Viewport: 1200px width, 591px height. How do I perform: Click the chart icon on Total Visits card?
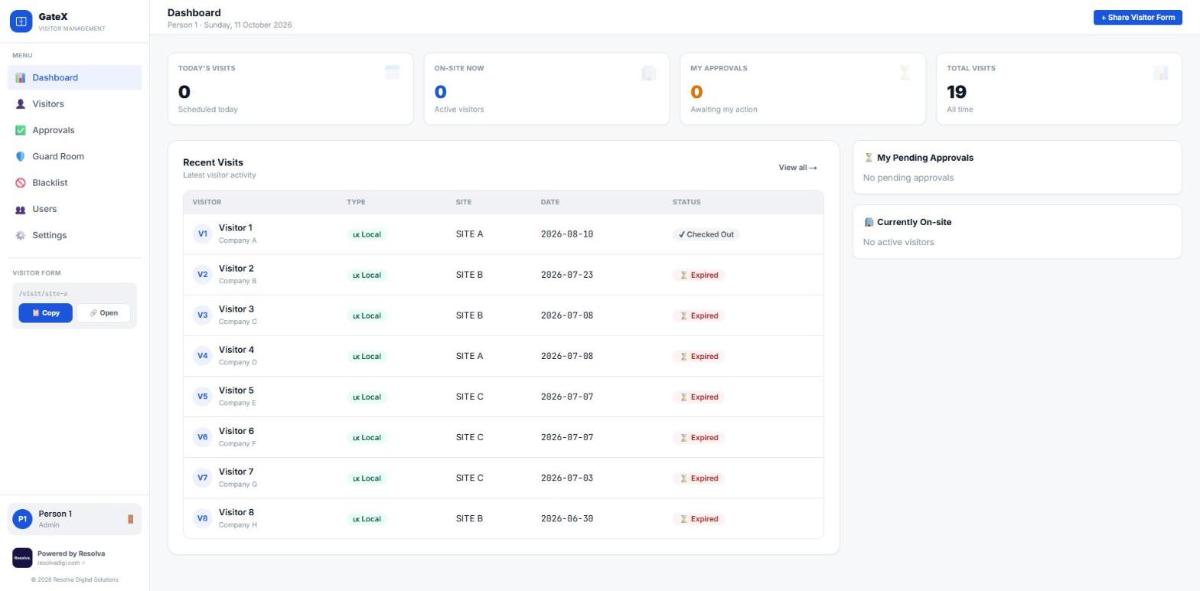[x=1161, y=72]
